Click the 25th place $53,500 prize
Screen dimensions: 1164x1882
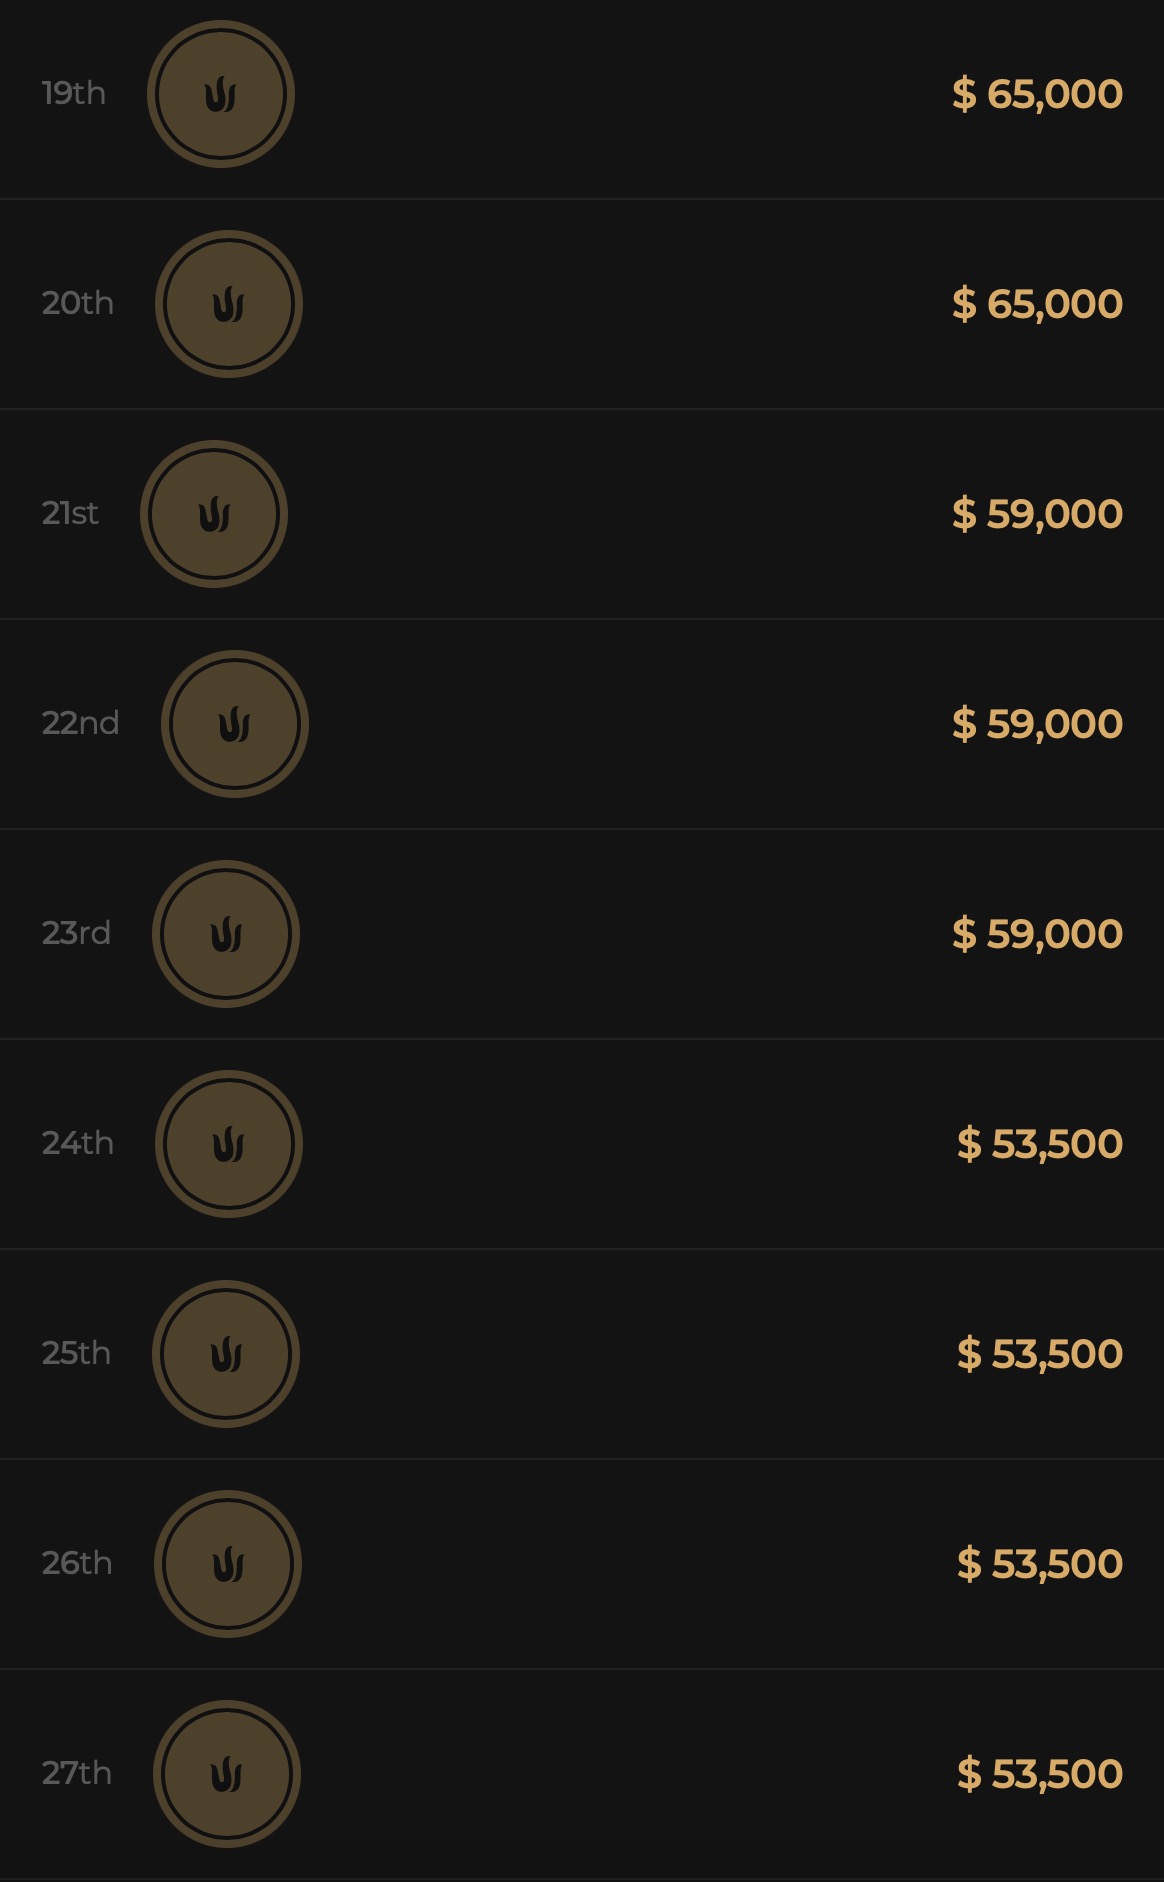(x=1039, y=1354)
